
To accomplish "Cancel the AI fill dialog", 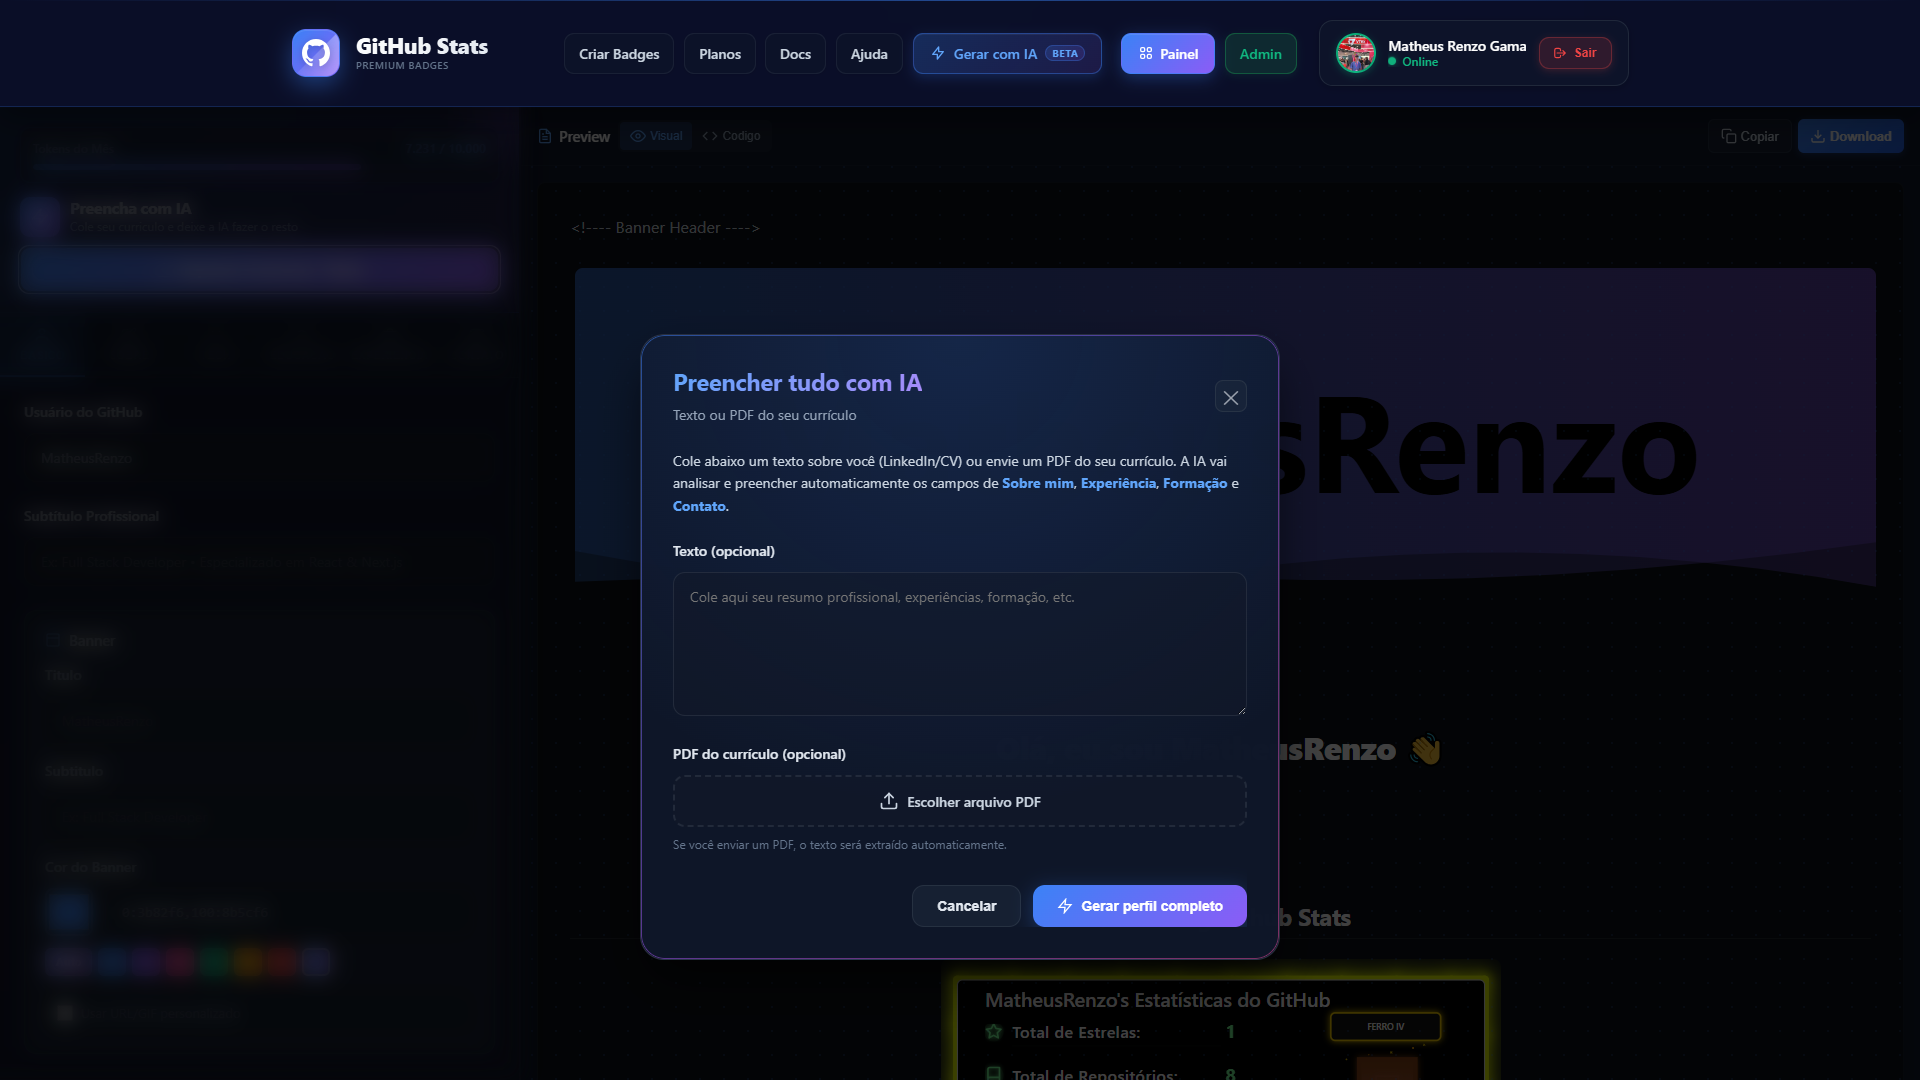I will (966, 906).
